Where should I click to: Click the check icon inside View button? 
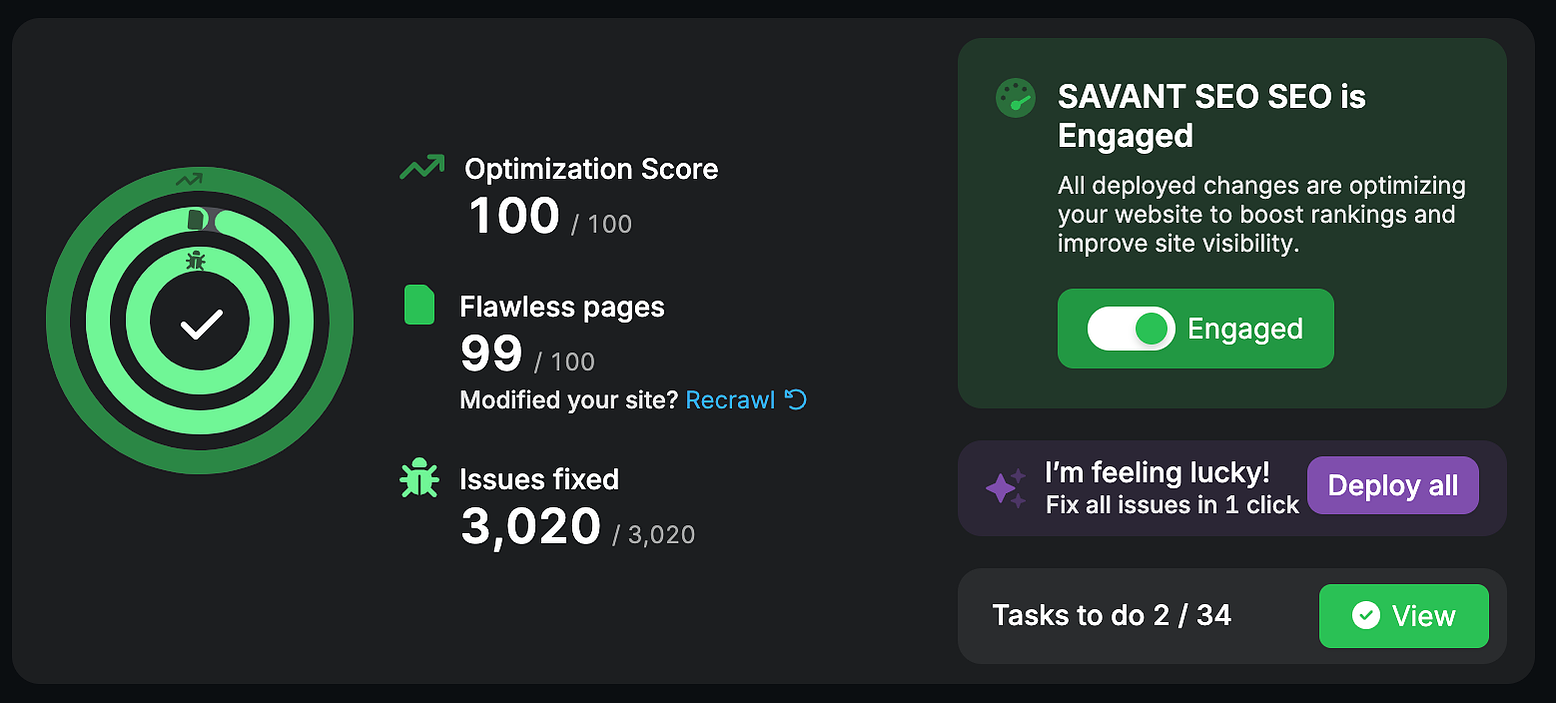click(1365, 615)
